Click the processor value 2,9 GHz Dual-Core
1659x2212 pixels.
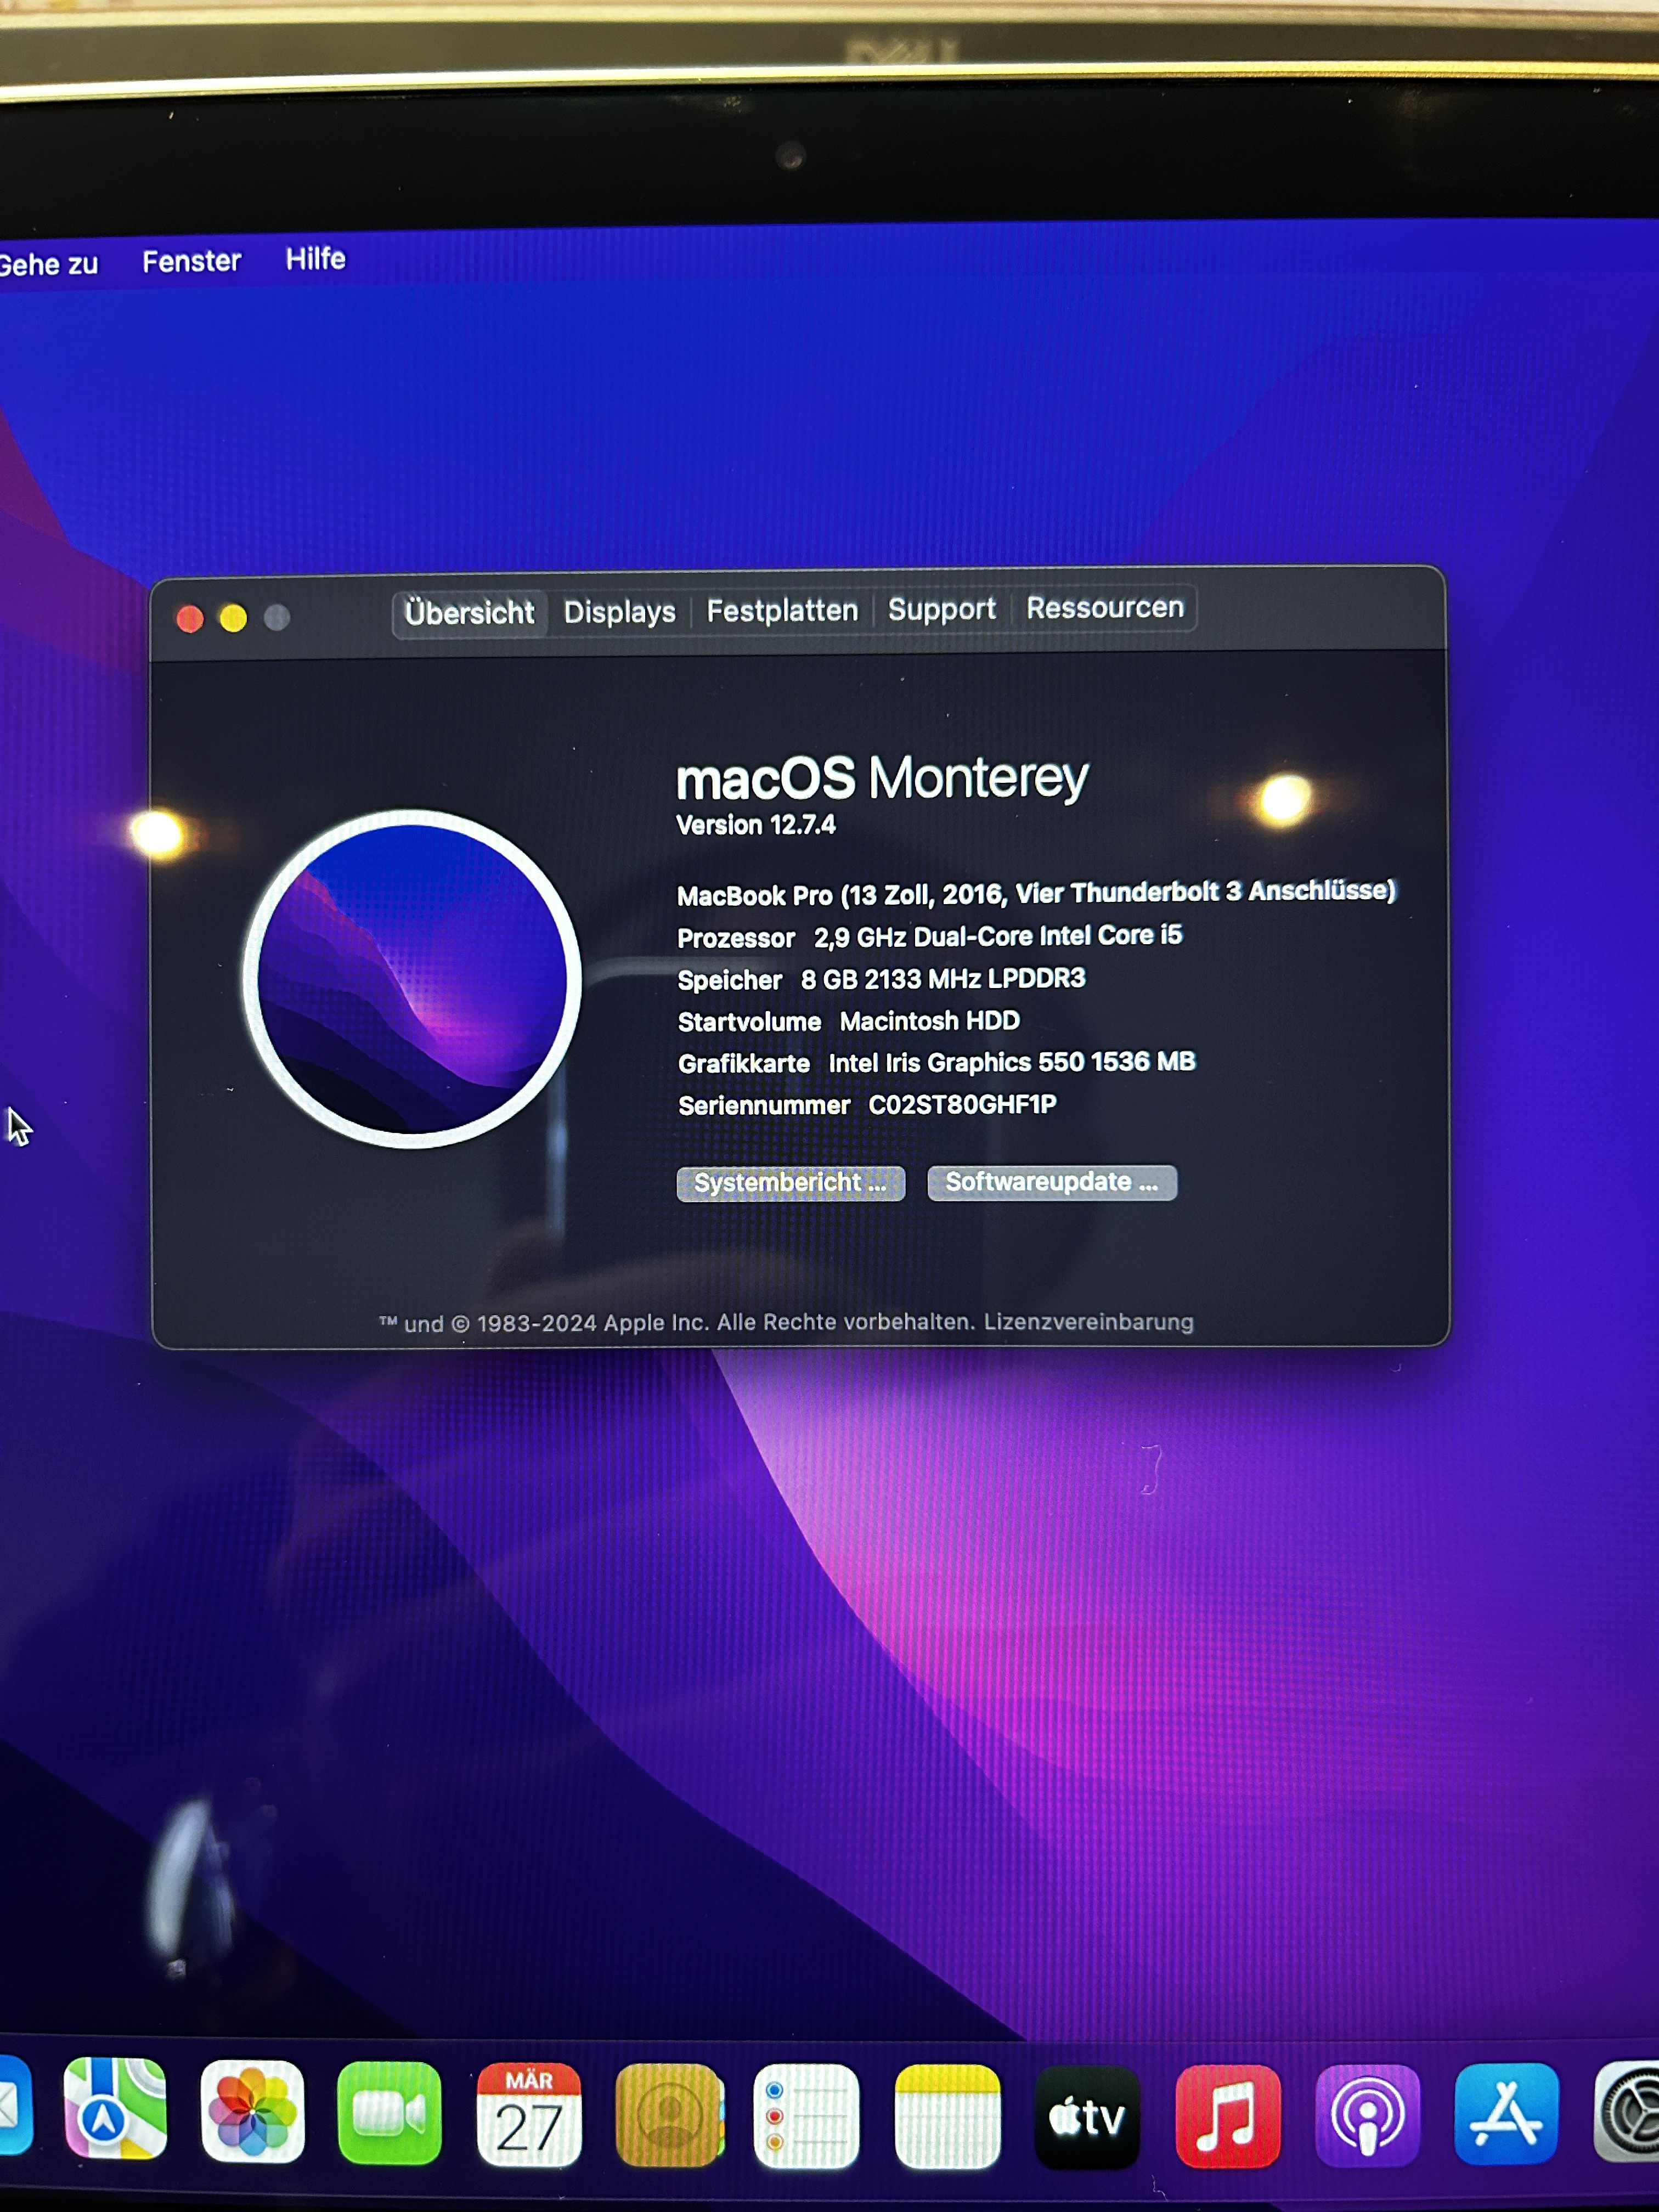point(997,936)
